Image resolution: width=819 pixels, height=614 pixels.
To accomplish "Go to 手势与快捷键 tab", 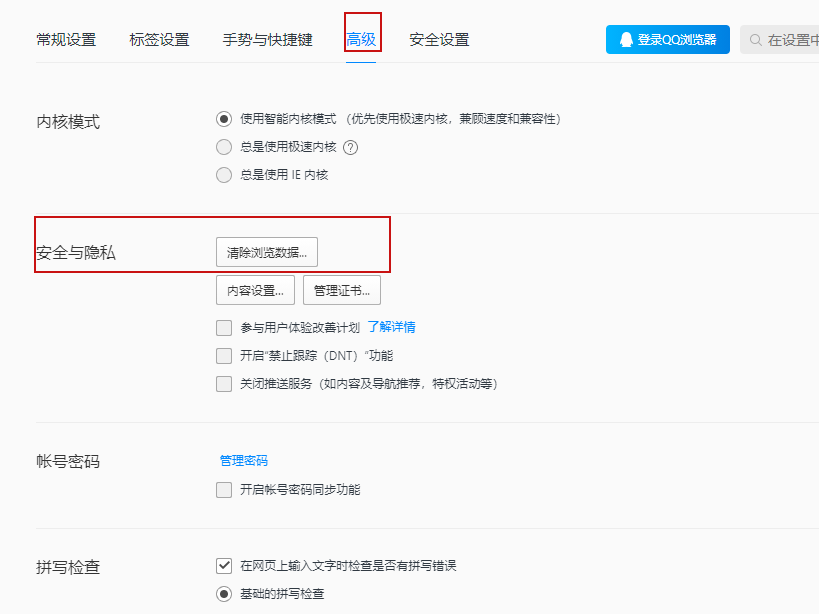I will click(x=267, y=40).
